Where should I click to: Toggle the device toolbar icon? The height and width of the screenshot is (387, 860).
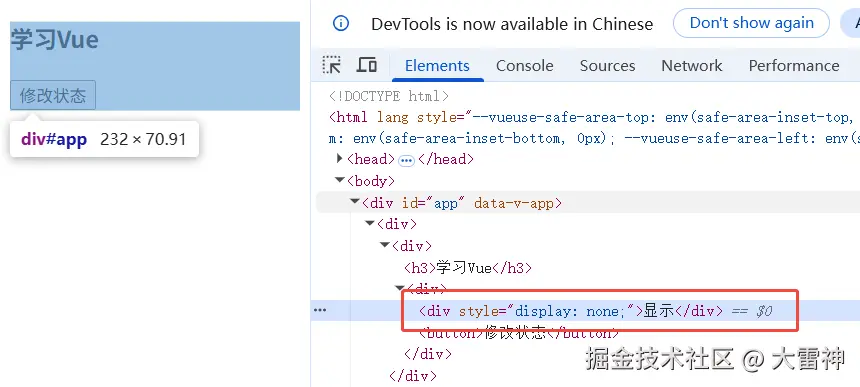tap(366, 65)
